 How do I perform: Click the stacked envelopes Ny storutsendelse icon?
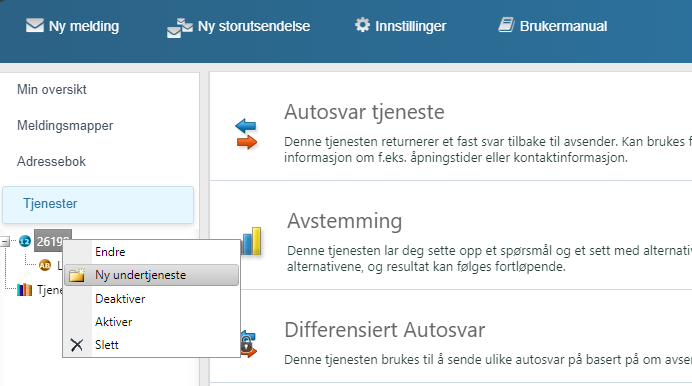click(180, 28)
